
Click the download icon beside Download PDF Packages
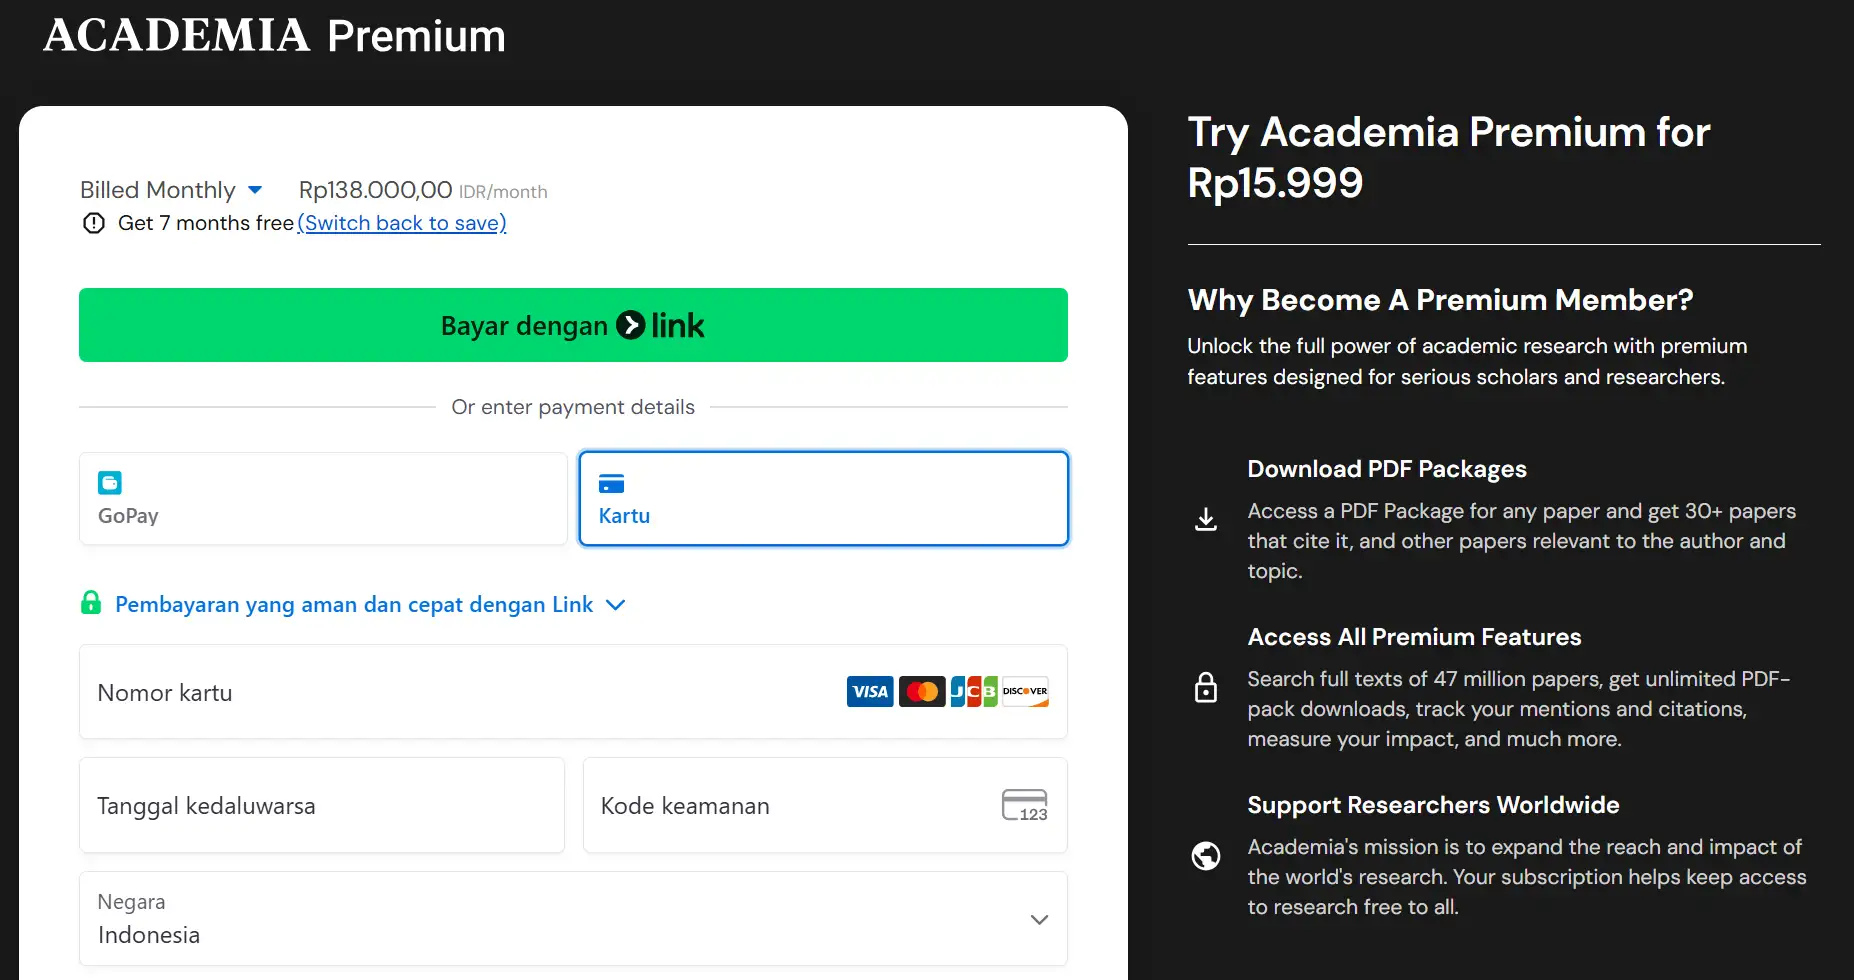pyautogui.click(x=1206, y=519)
